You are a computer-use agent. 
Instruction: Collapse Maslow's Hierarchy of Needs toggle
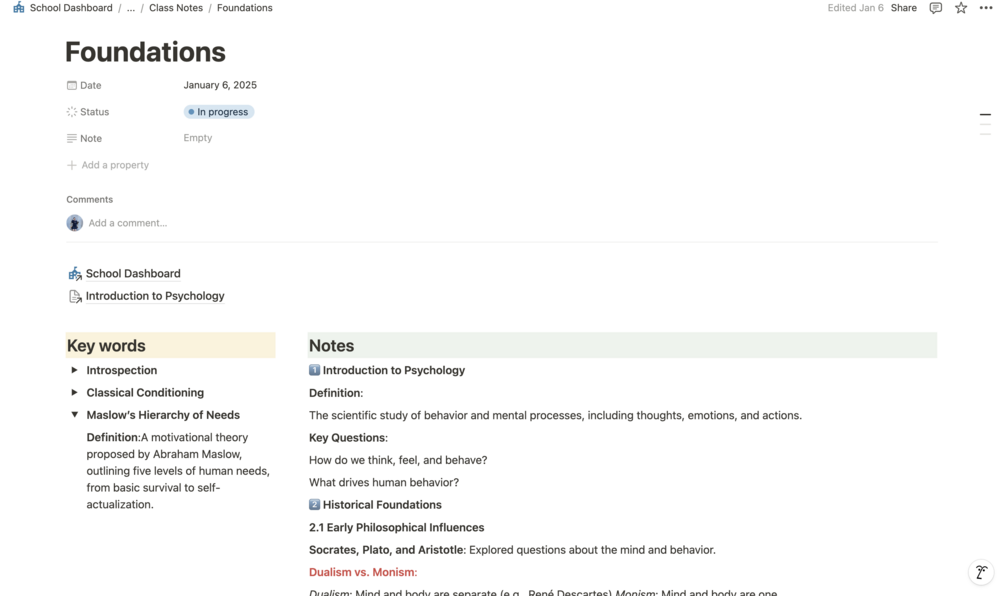point(74,415)
